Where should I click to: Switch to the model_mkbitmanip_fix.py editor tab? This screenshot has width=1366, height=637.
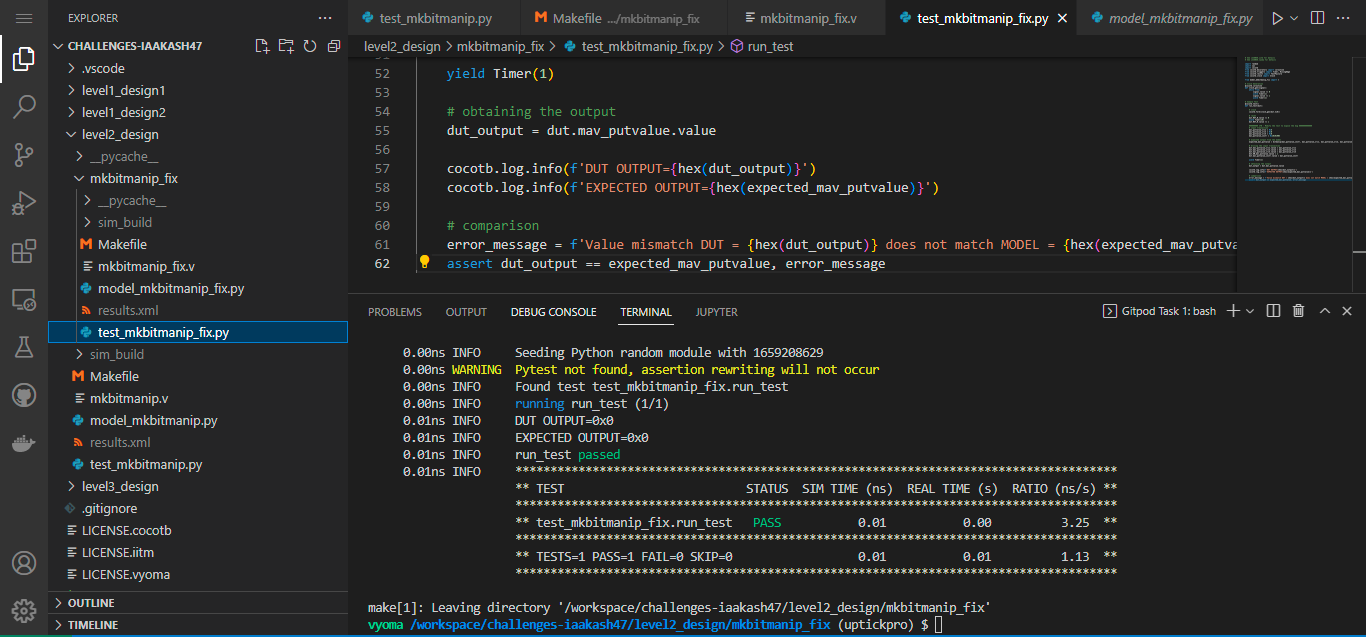(1171, 18)
